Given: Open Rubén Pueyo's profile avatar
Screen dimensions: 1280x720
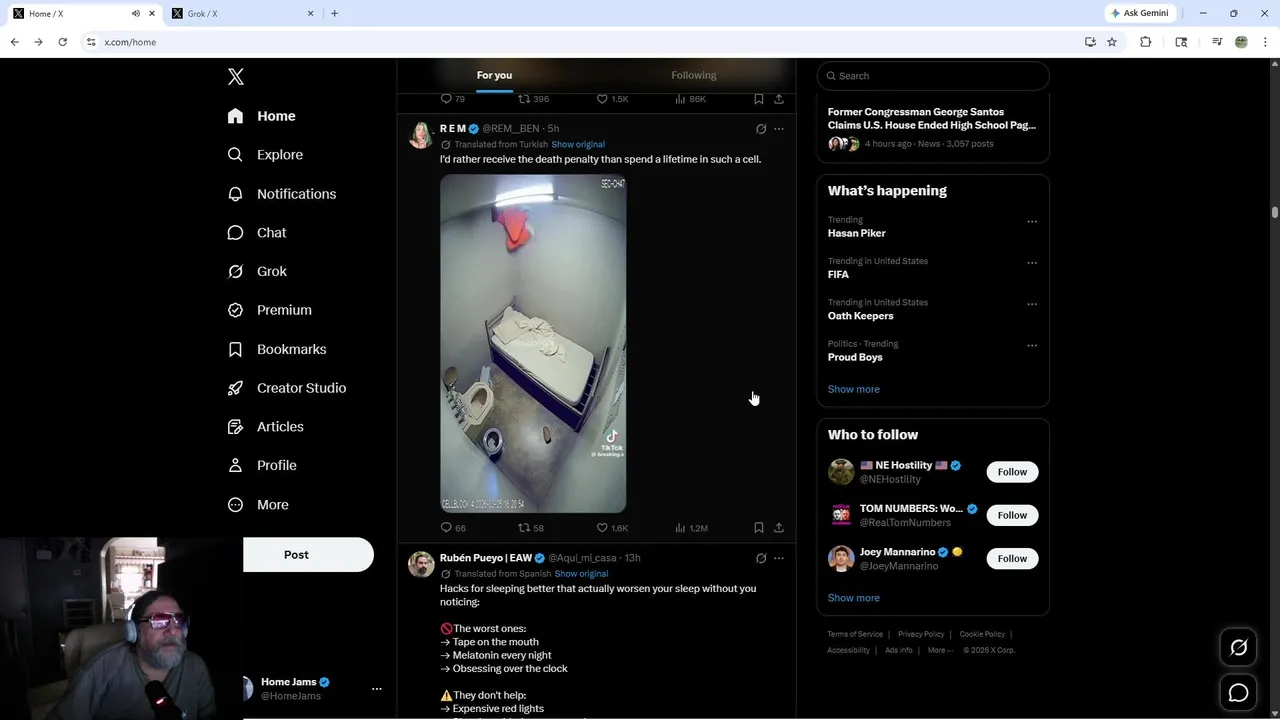Looking at the screenshot, I should click(x=421, y=565).
